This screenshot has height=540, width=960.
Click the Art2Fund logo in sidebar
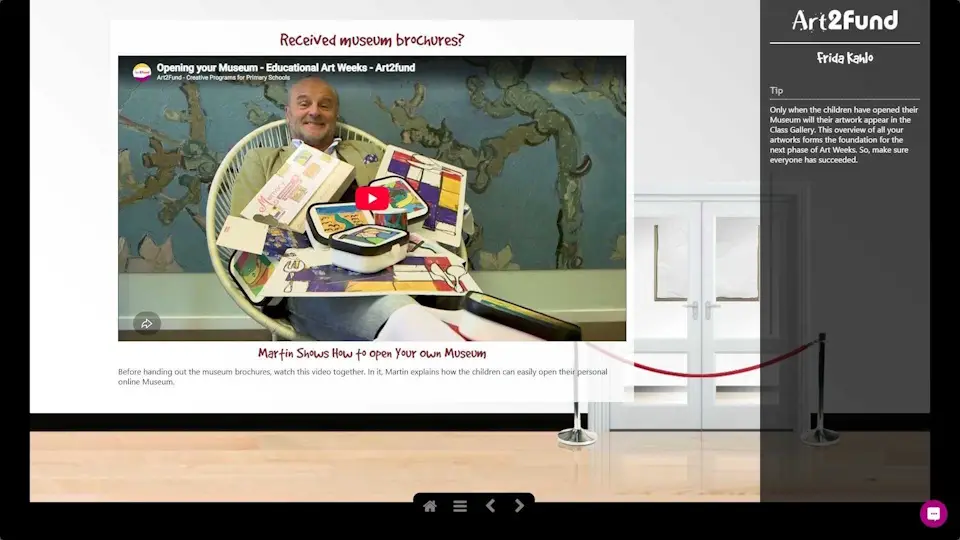pos(845,21)
